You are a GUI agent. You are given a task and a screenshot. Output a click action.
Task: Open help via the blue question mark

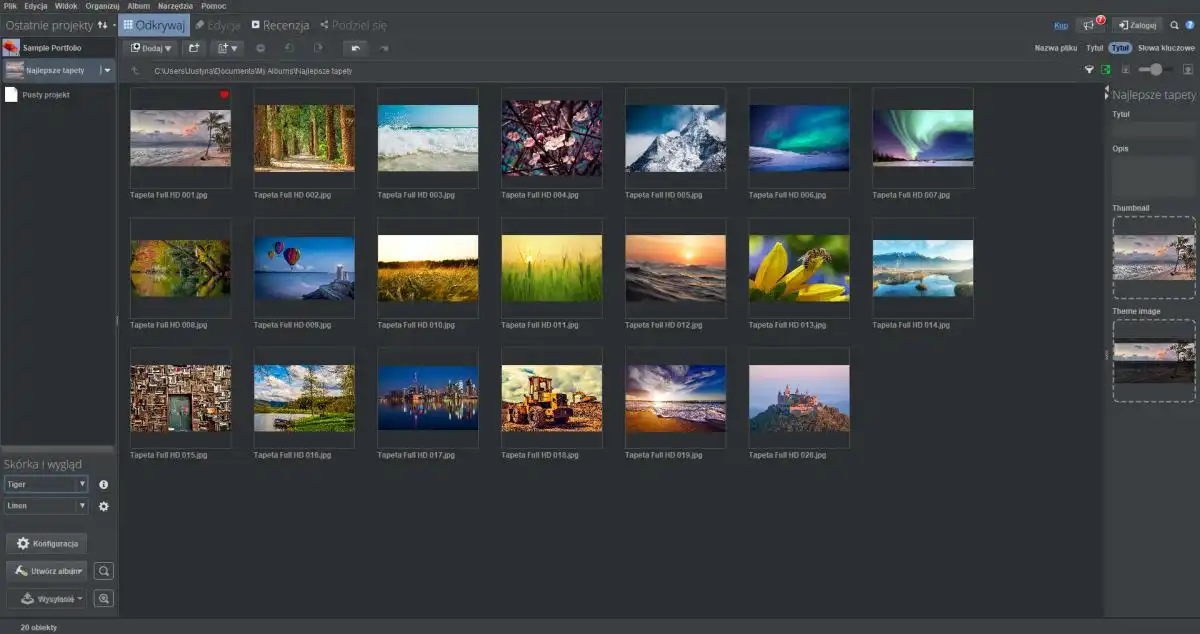tap(1189, 25)
